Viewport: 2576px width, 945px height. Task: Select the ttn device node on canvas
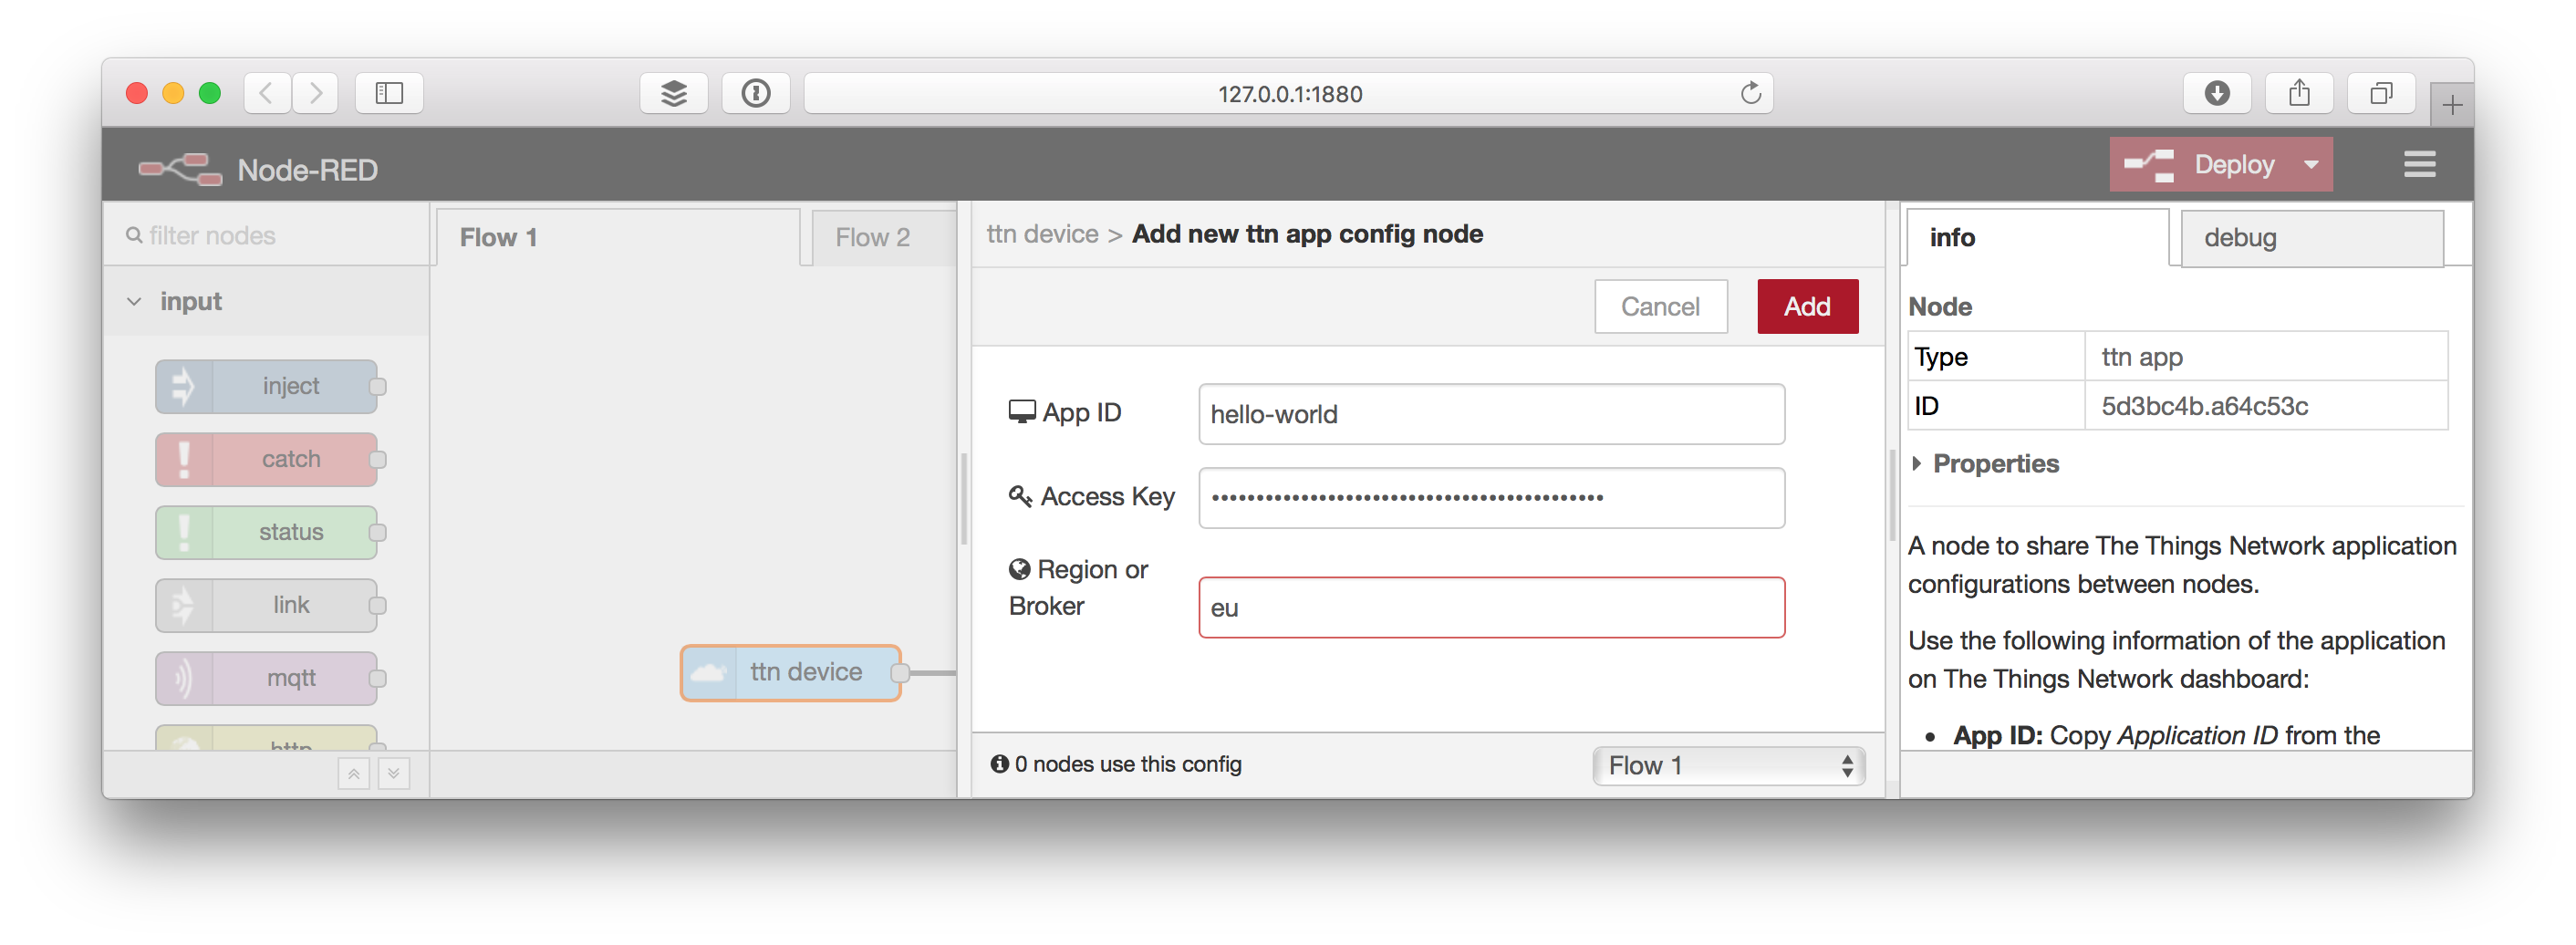791,672
